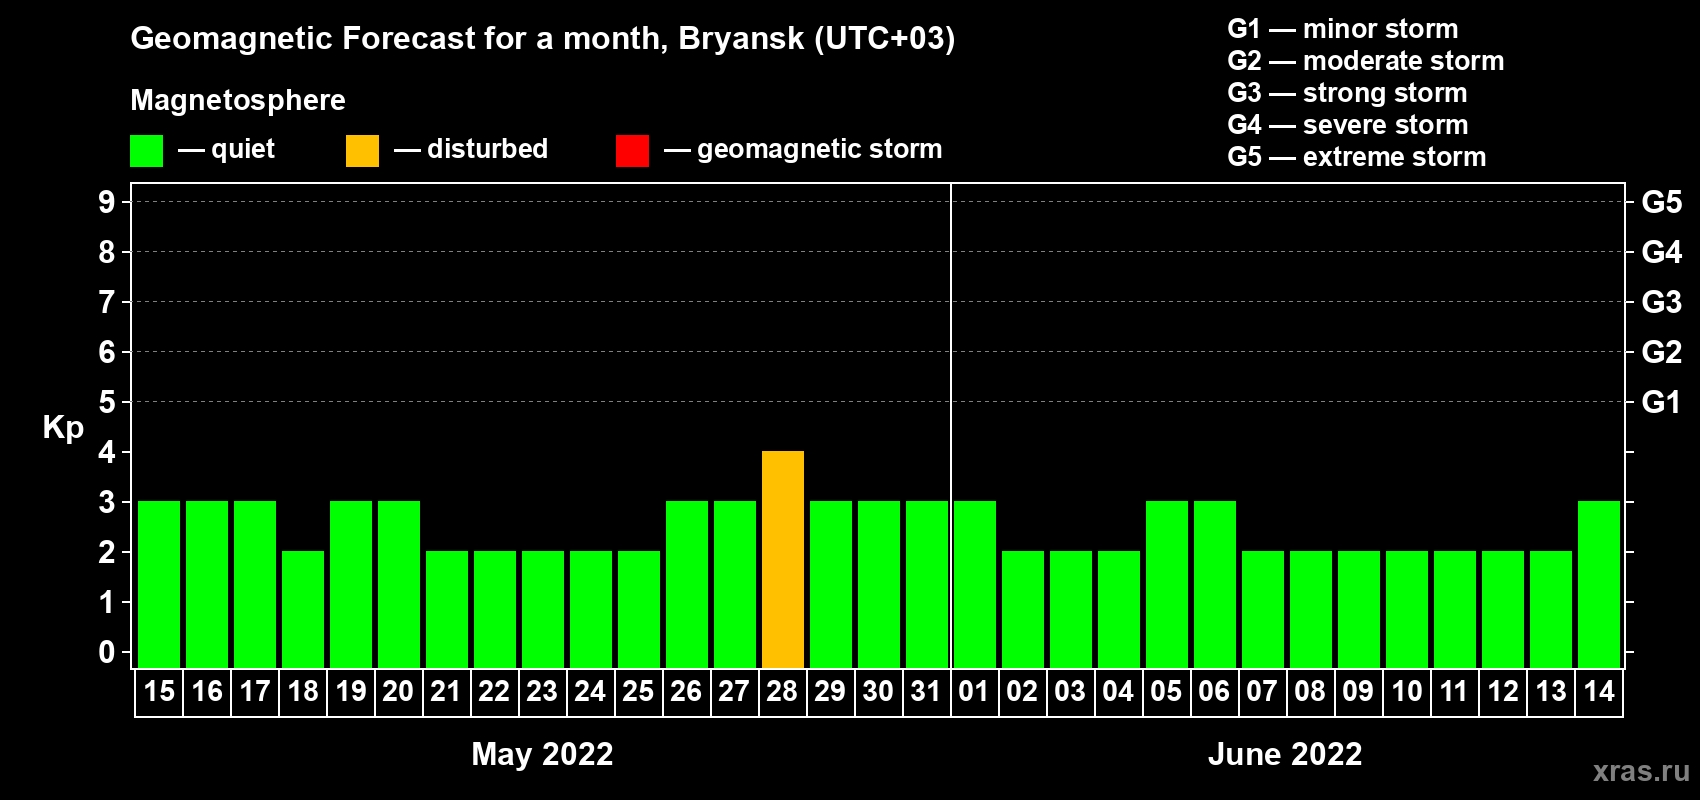Click the 'geomagnetic storm' legend label

click(820, 149)
